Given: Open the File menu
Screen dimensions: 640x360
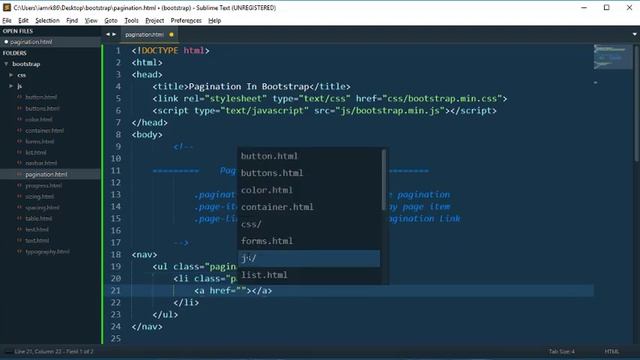Looking at the screenshot, I should pos(7,20).
